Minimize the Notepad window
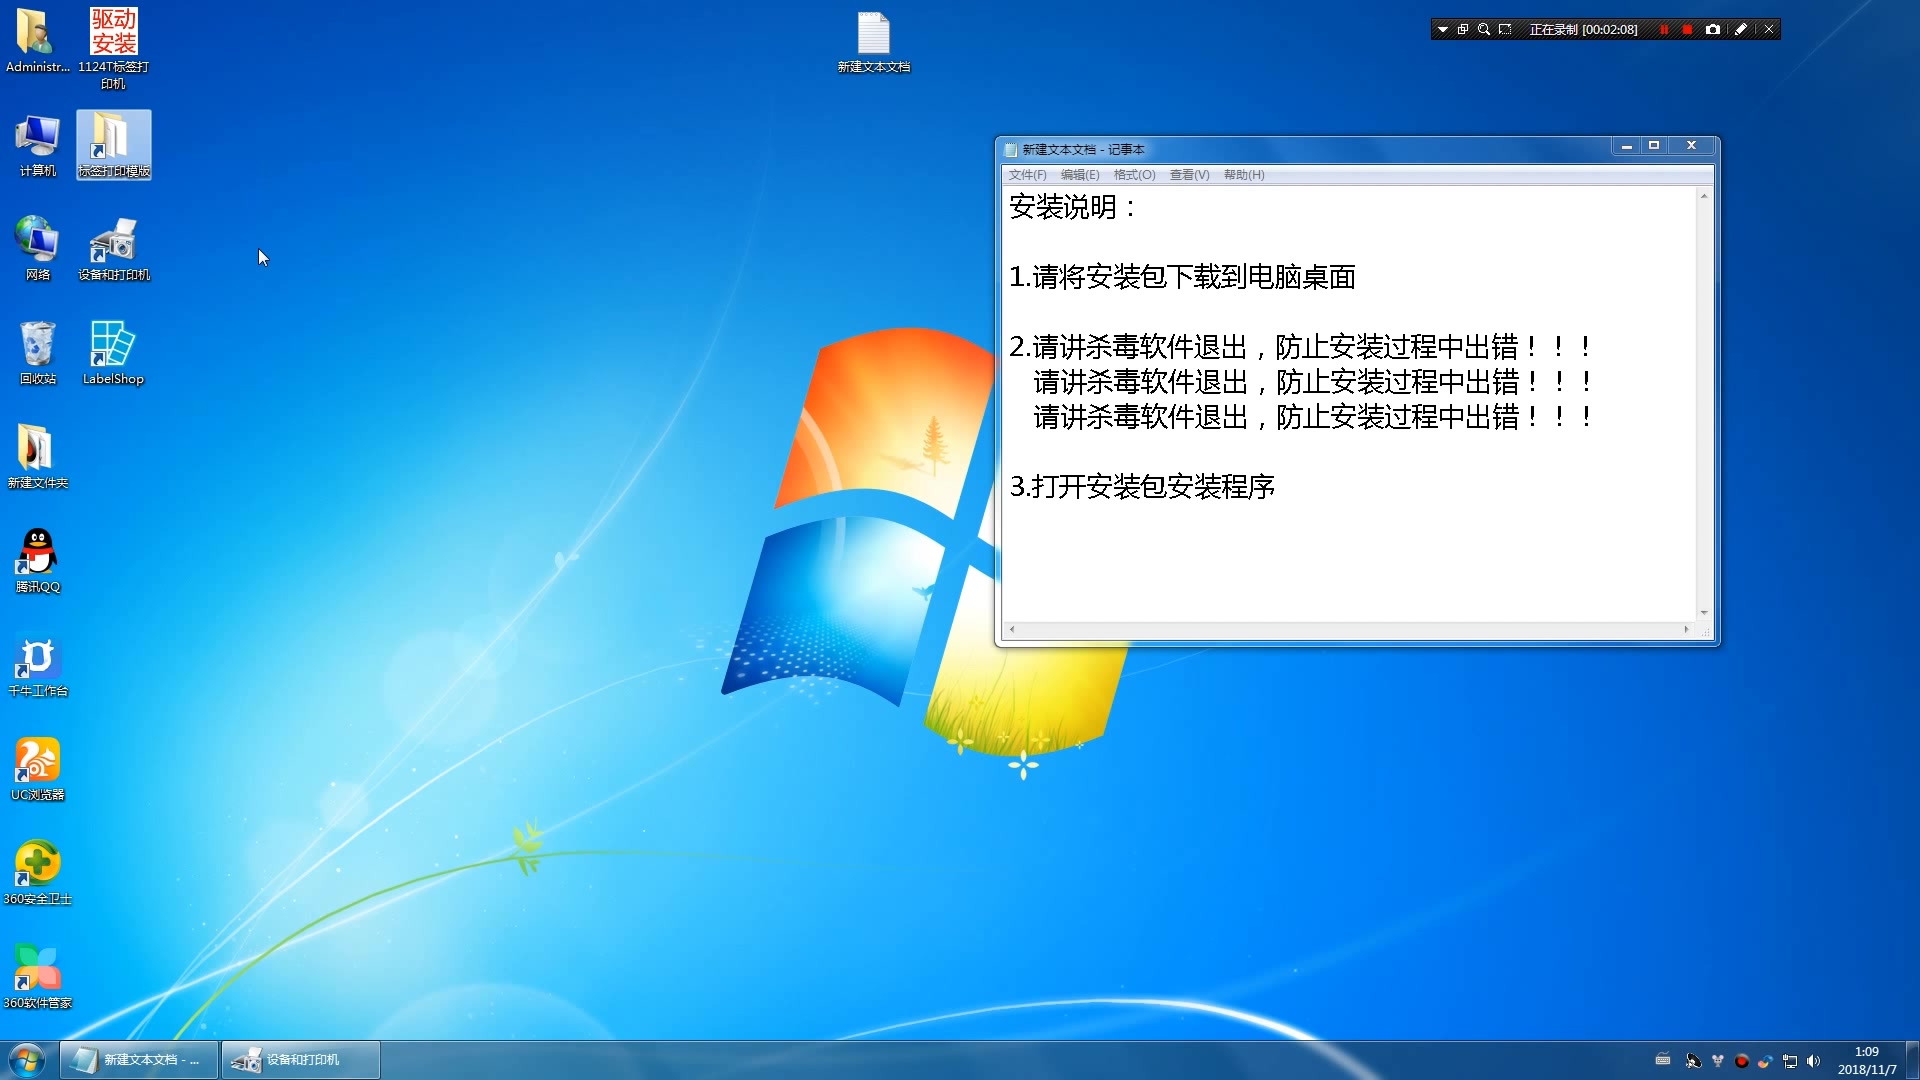Viewport: 1920px width, 1080px height. tap(1627, 146)
